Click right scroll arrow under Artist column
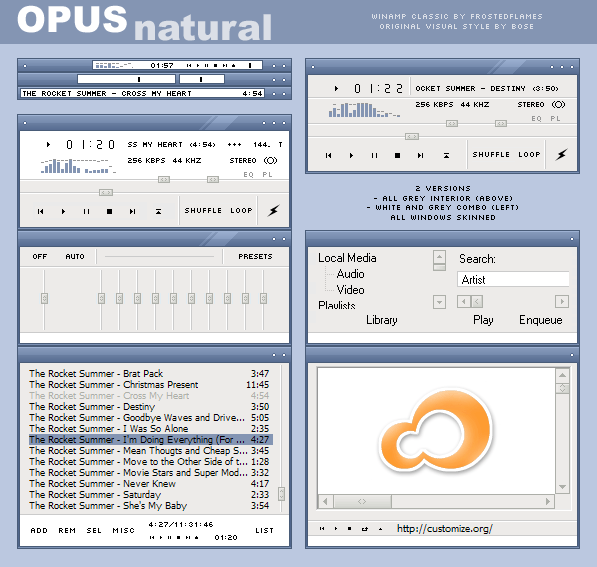 562,302
